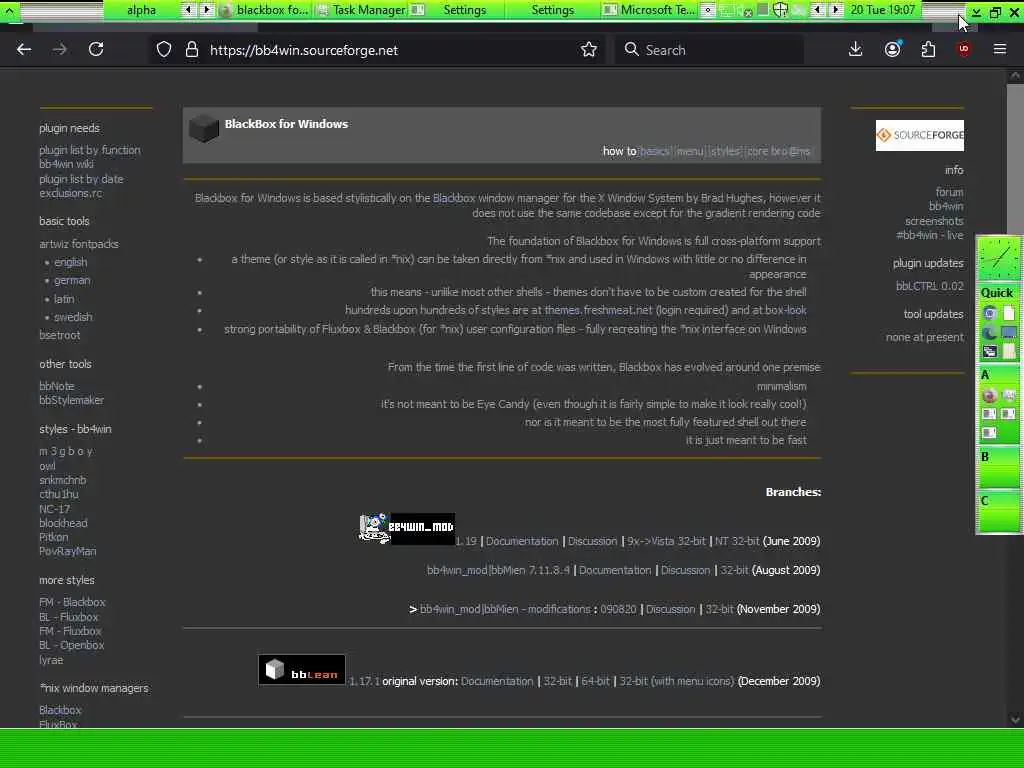Switch to blackbox fo... task in taskbar
Screen dimensions: 1024x768
coord(264,10)
